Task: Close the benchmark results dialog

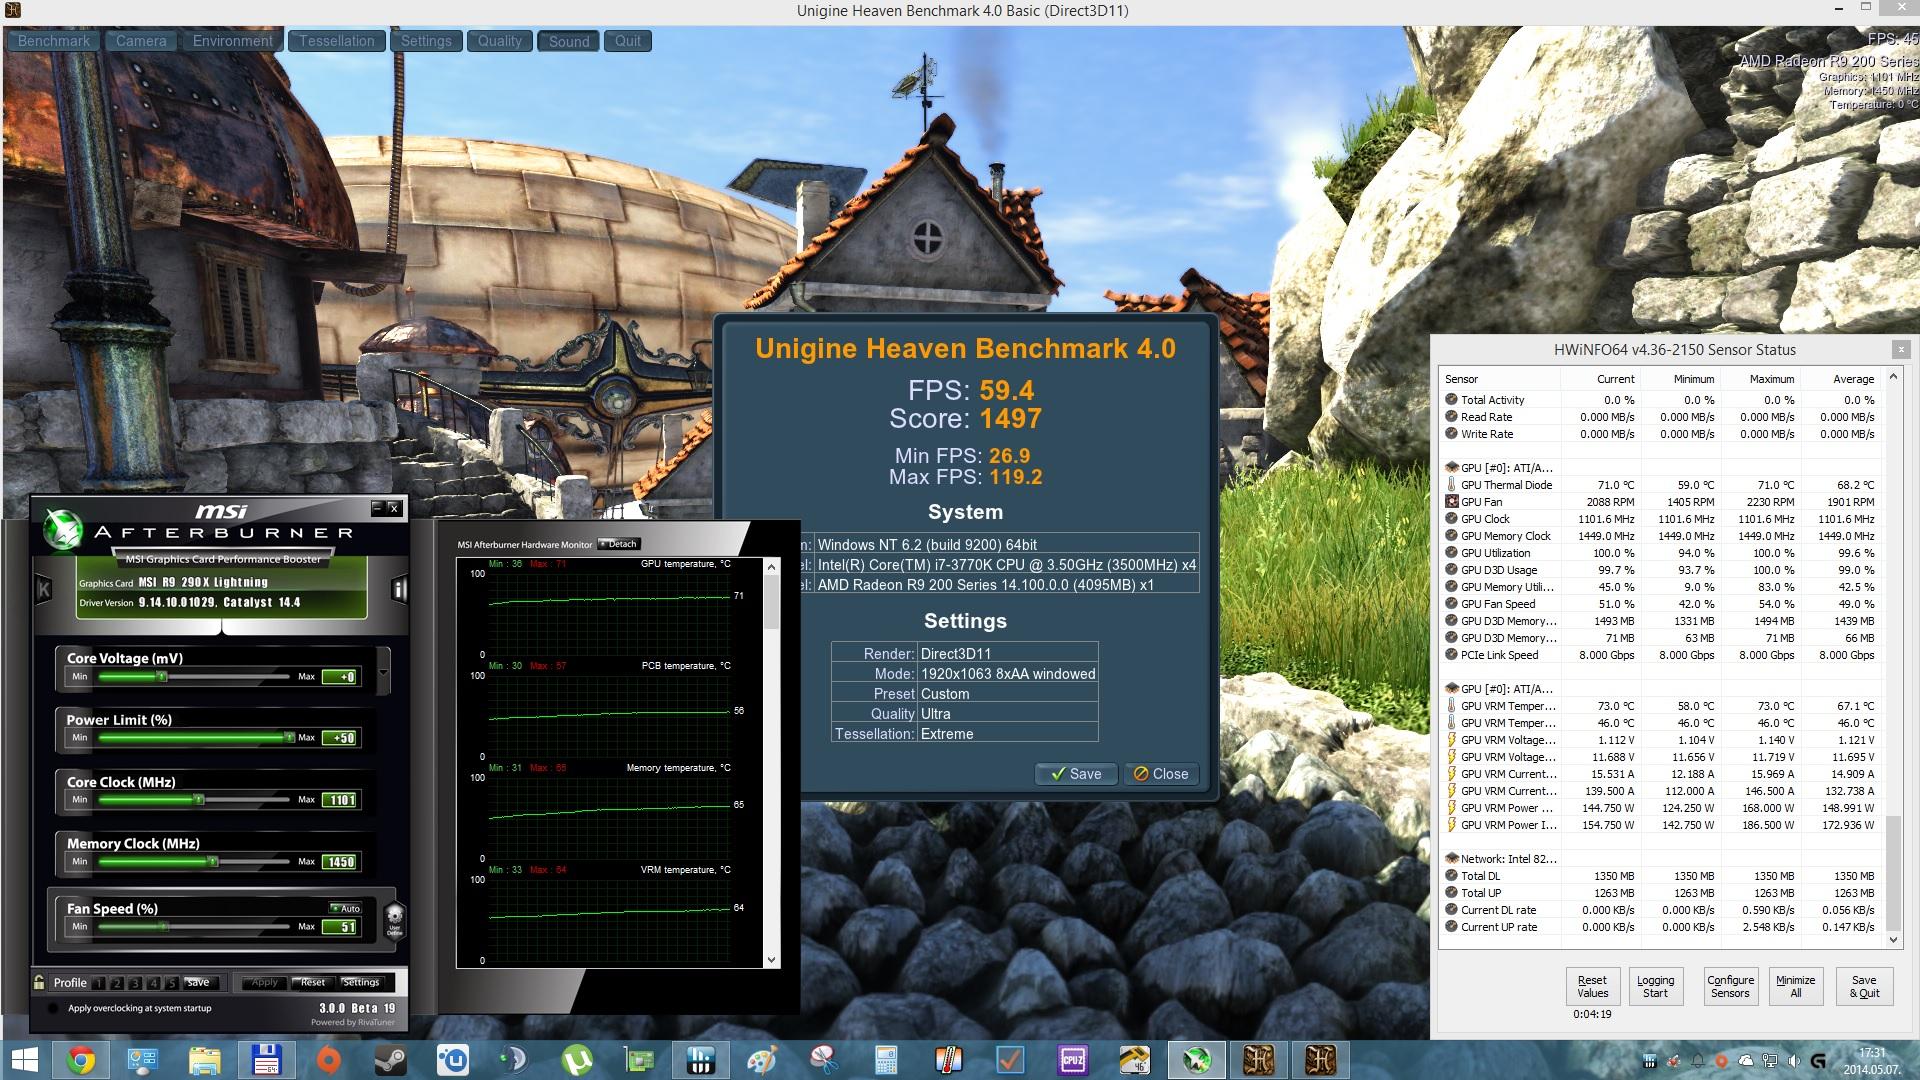Action: click(1160, 774)
